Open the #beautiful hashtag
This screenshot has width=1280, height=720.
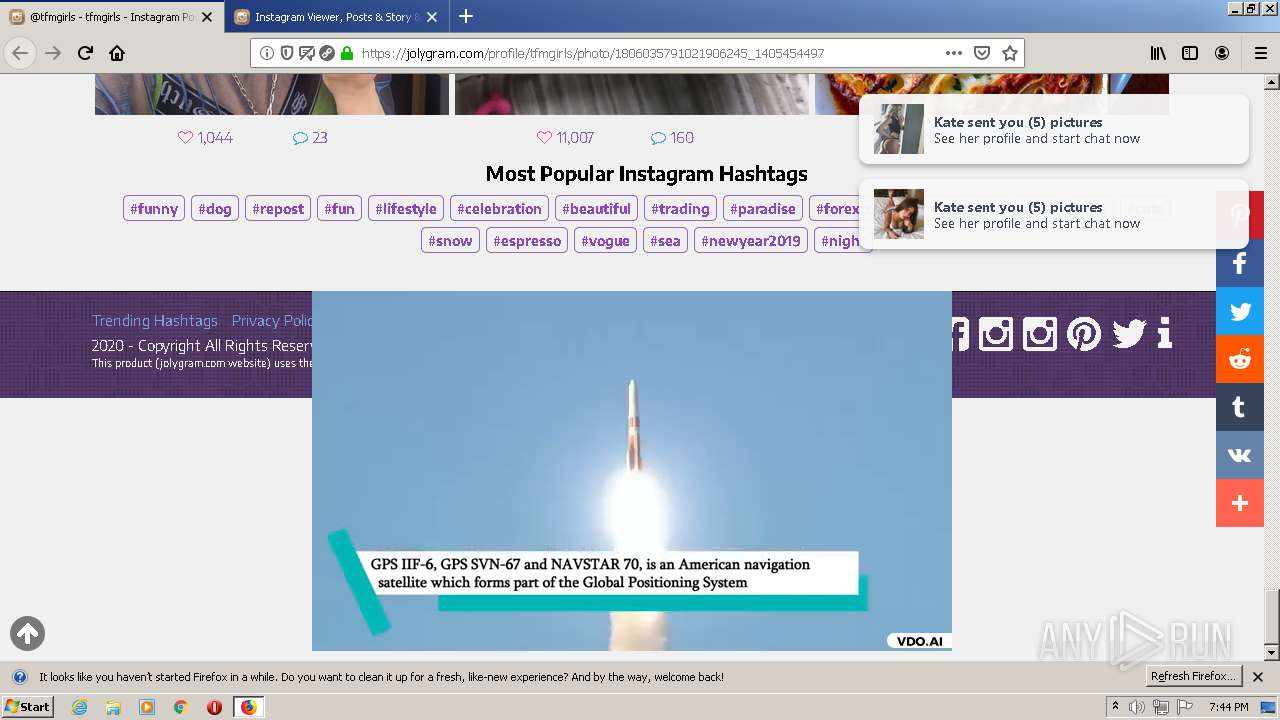tap(596, 209)
